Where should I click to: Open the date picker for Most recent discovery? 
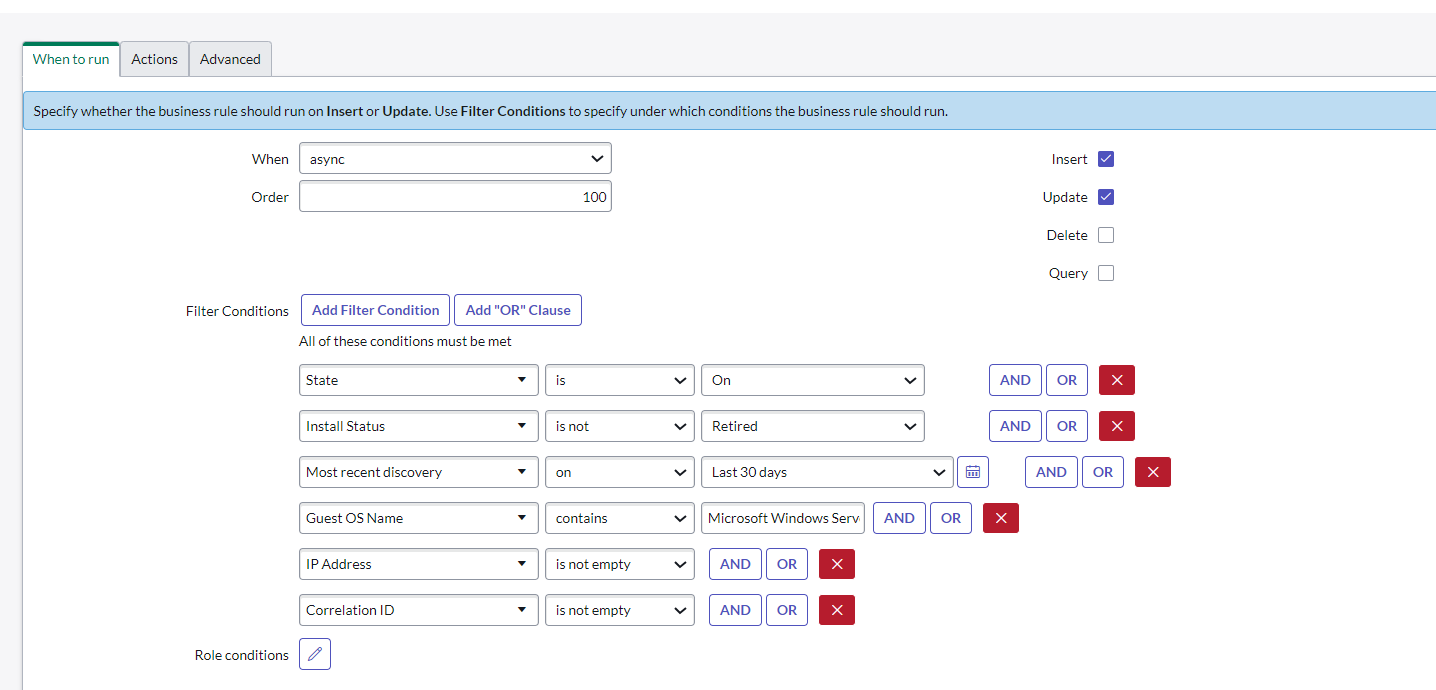[x=972, y=472]
